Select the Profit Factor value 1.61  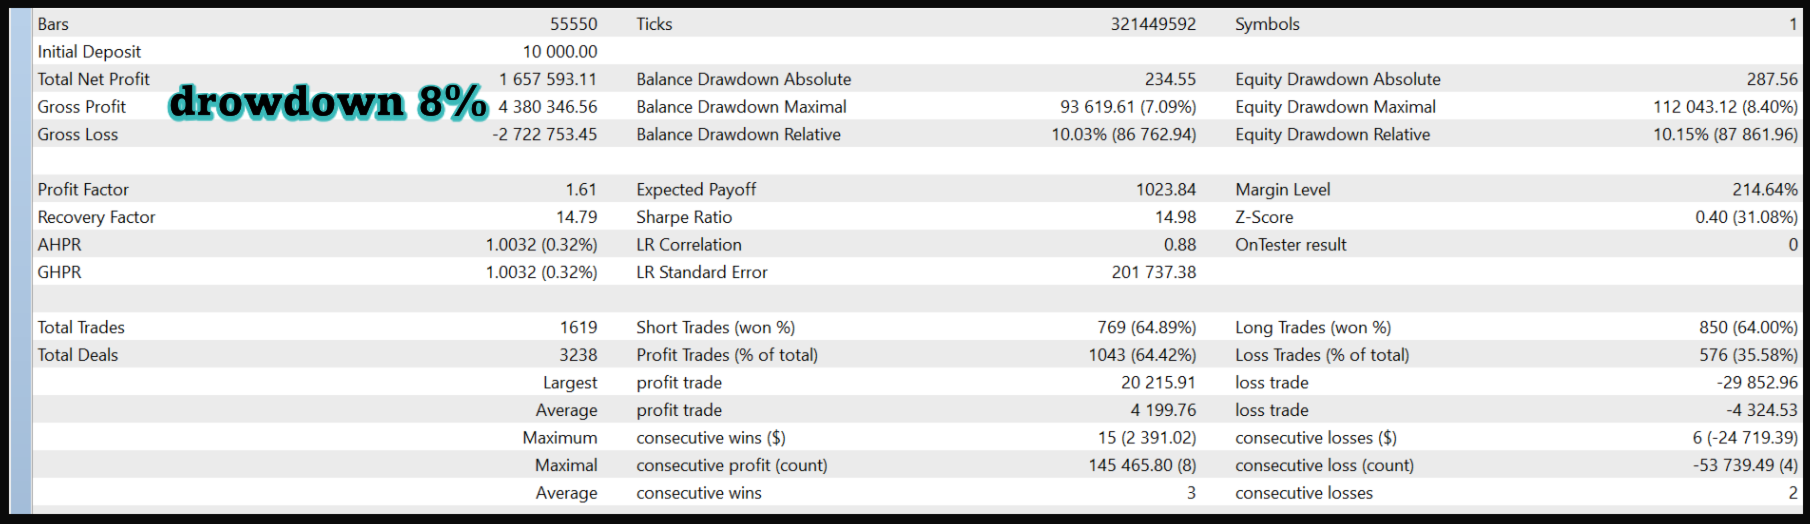(580, 189)
